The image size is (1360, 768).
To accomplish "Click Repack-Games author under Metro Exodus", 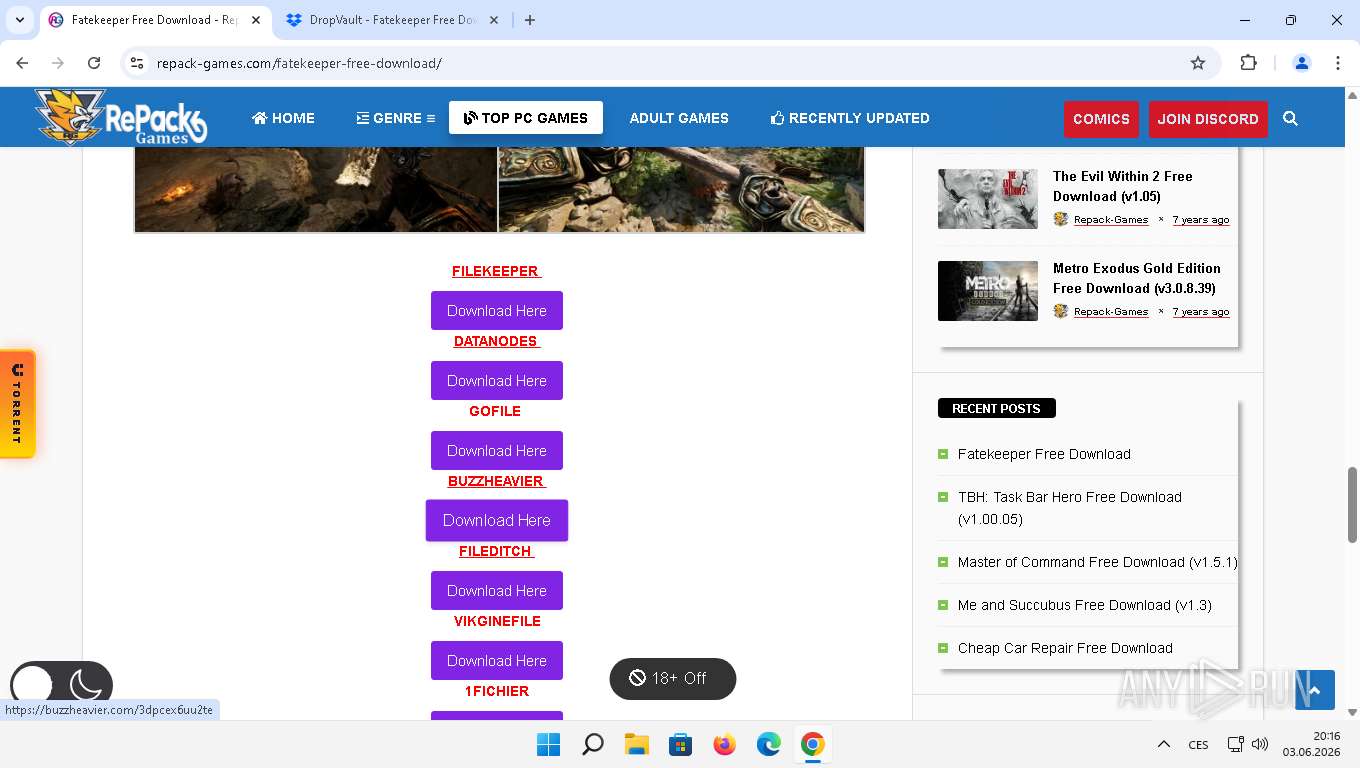I will pyautogui.click(x=1110, y=312).
